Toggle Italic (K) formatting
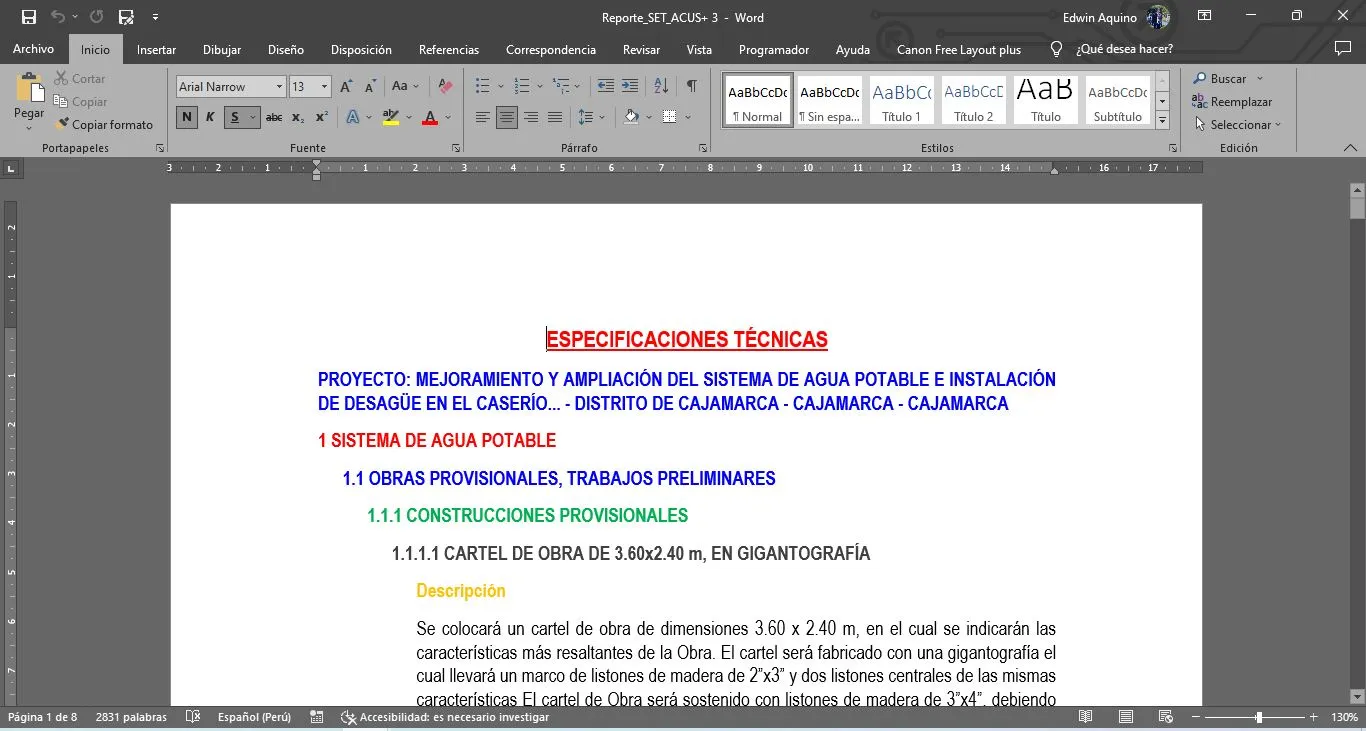The width and height of the screenshot is (1366, 731). (210, 117)
